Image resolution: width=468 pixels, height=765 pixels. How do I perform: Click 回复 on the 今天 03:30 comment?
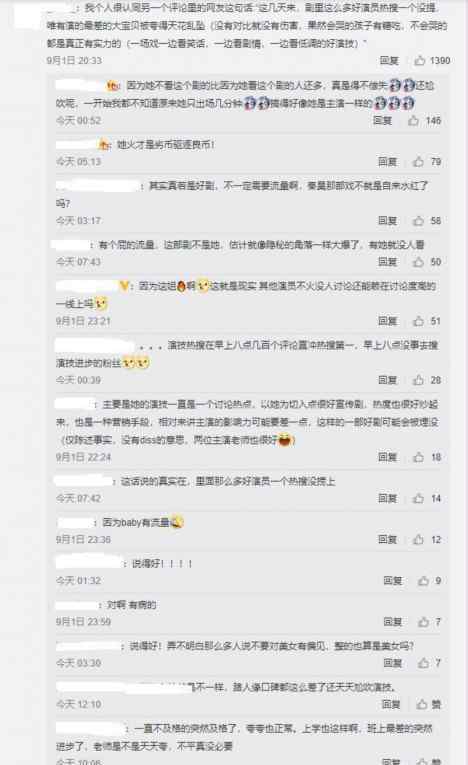click(392, 663)
